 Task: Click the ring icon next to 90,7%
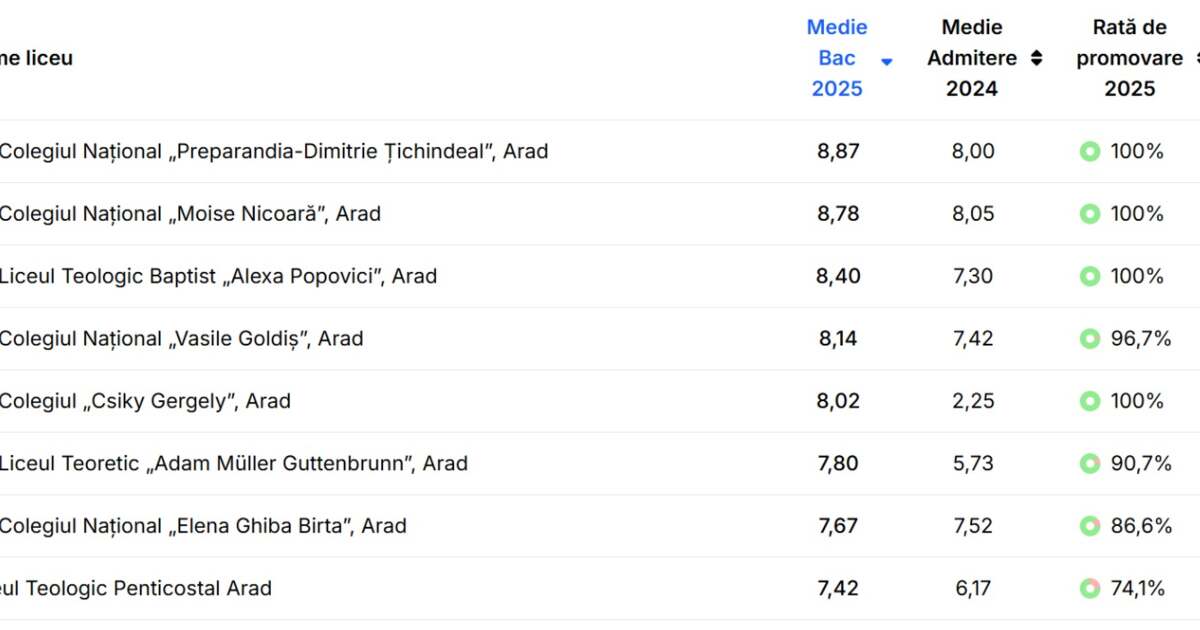[1090, 464]
